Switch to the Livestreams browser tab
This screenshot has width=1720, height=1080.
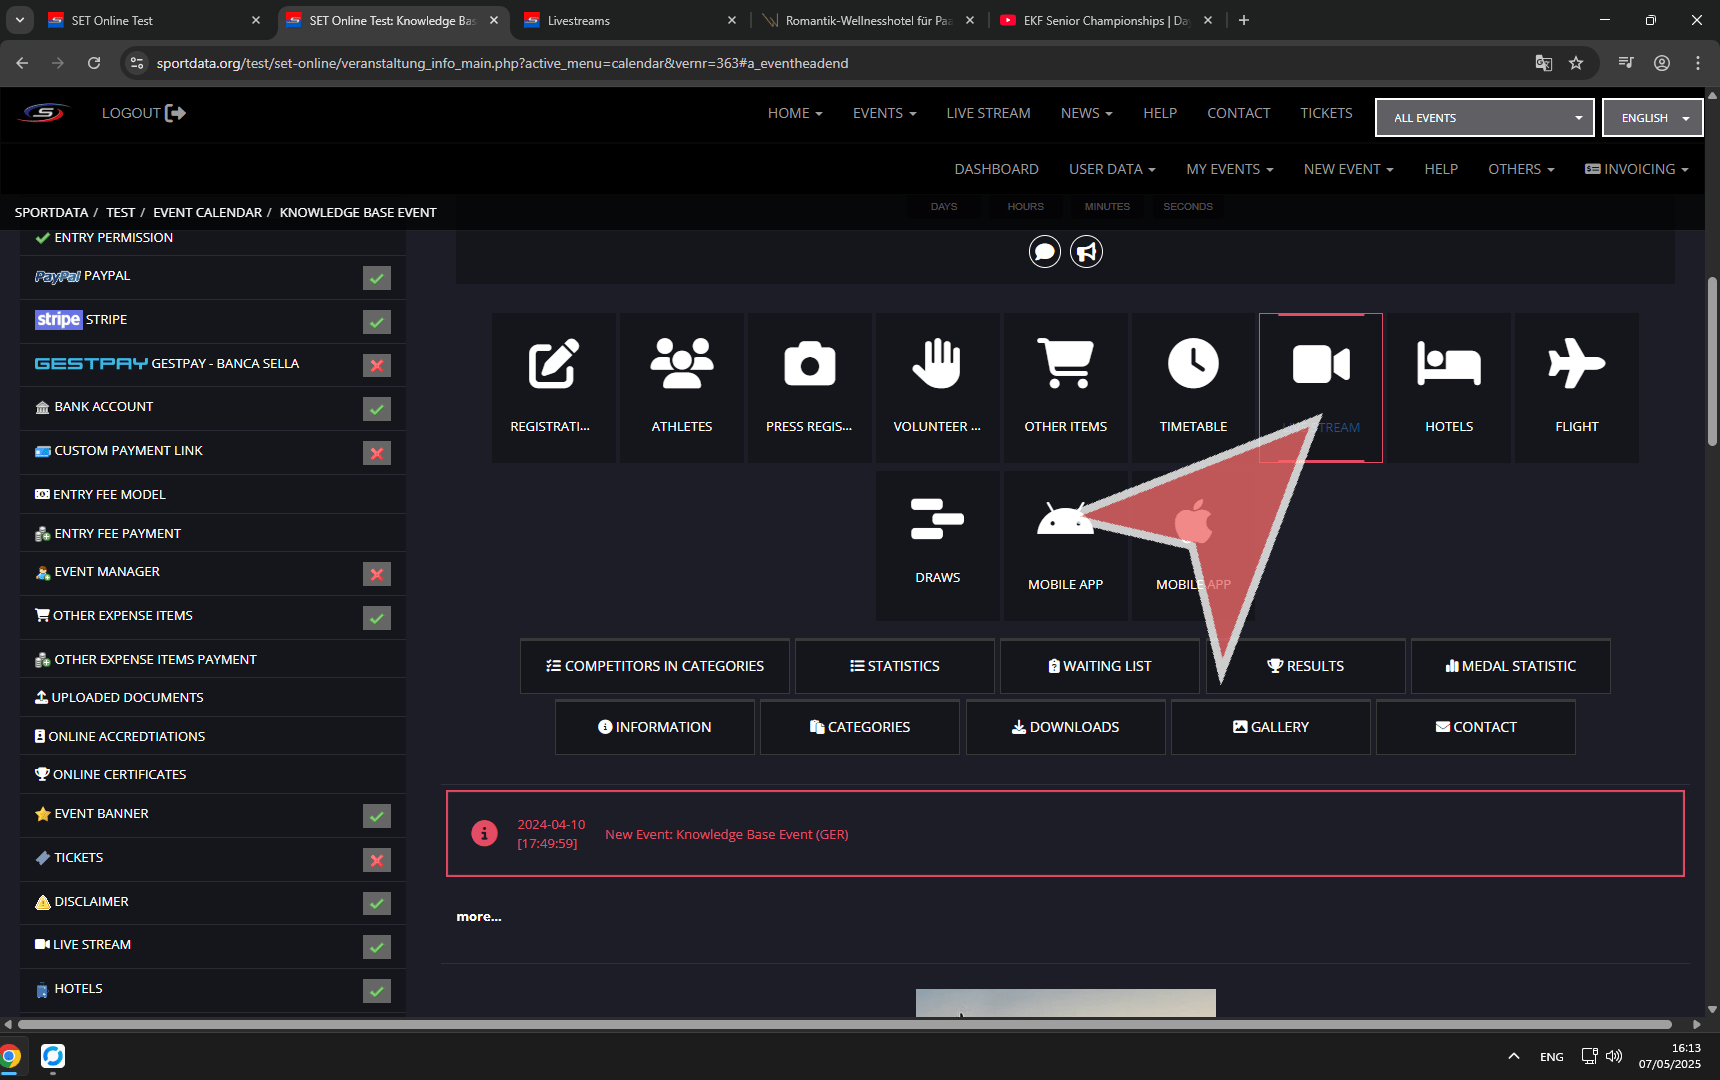[x=628, y=20]
